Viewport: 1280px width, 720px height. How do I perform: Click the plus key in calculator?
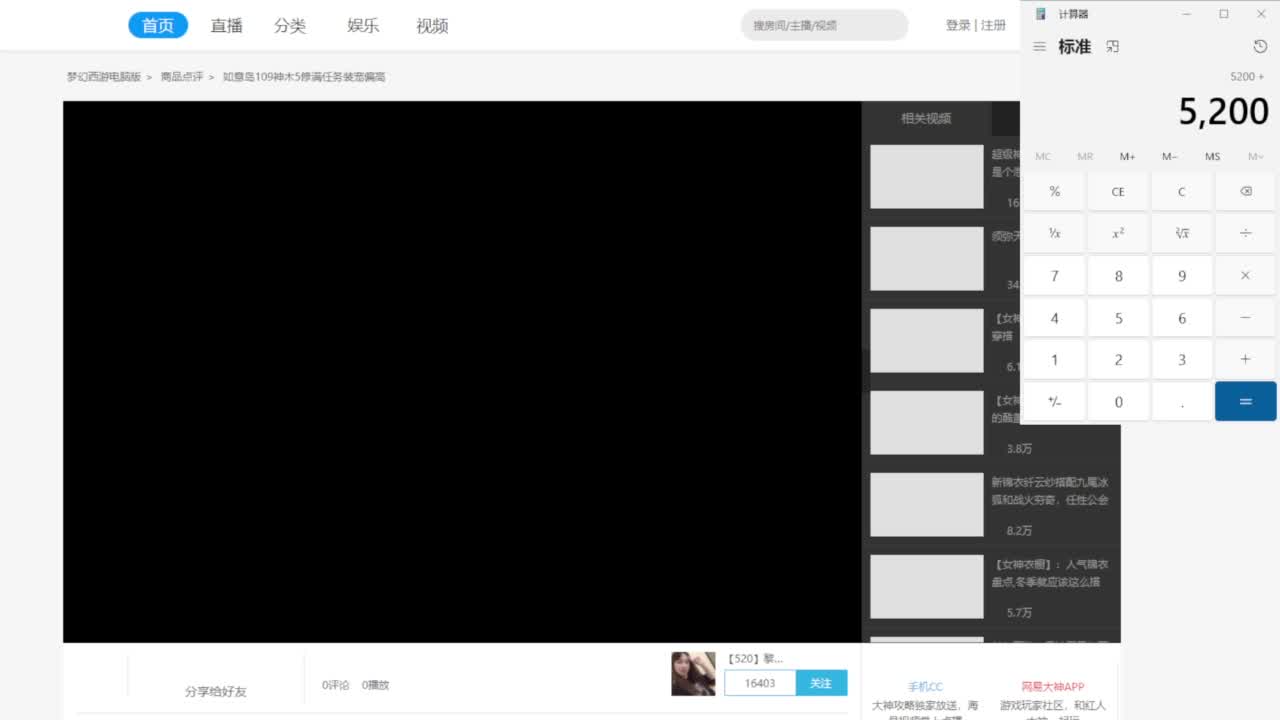pos(1245,359)
